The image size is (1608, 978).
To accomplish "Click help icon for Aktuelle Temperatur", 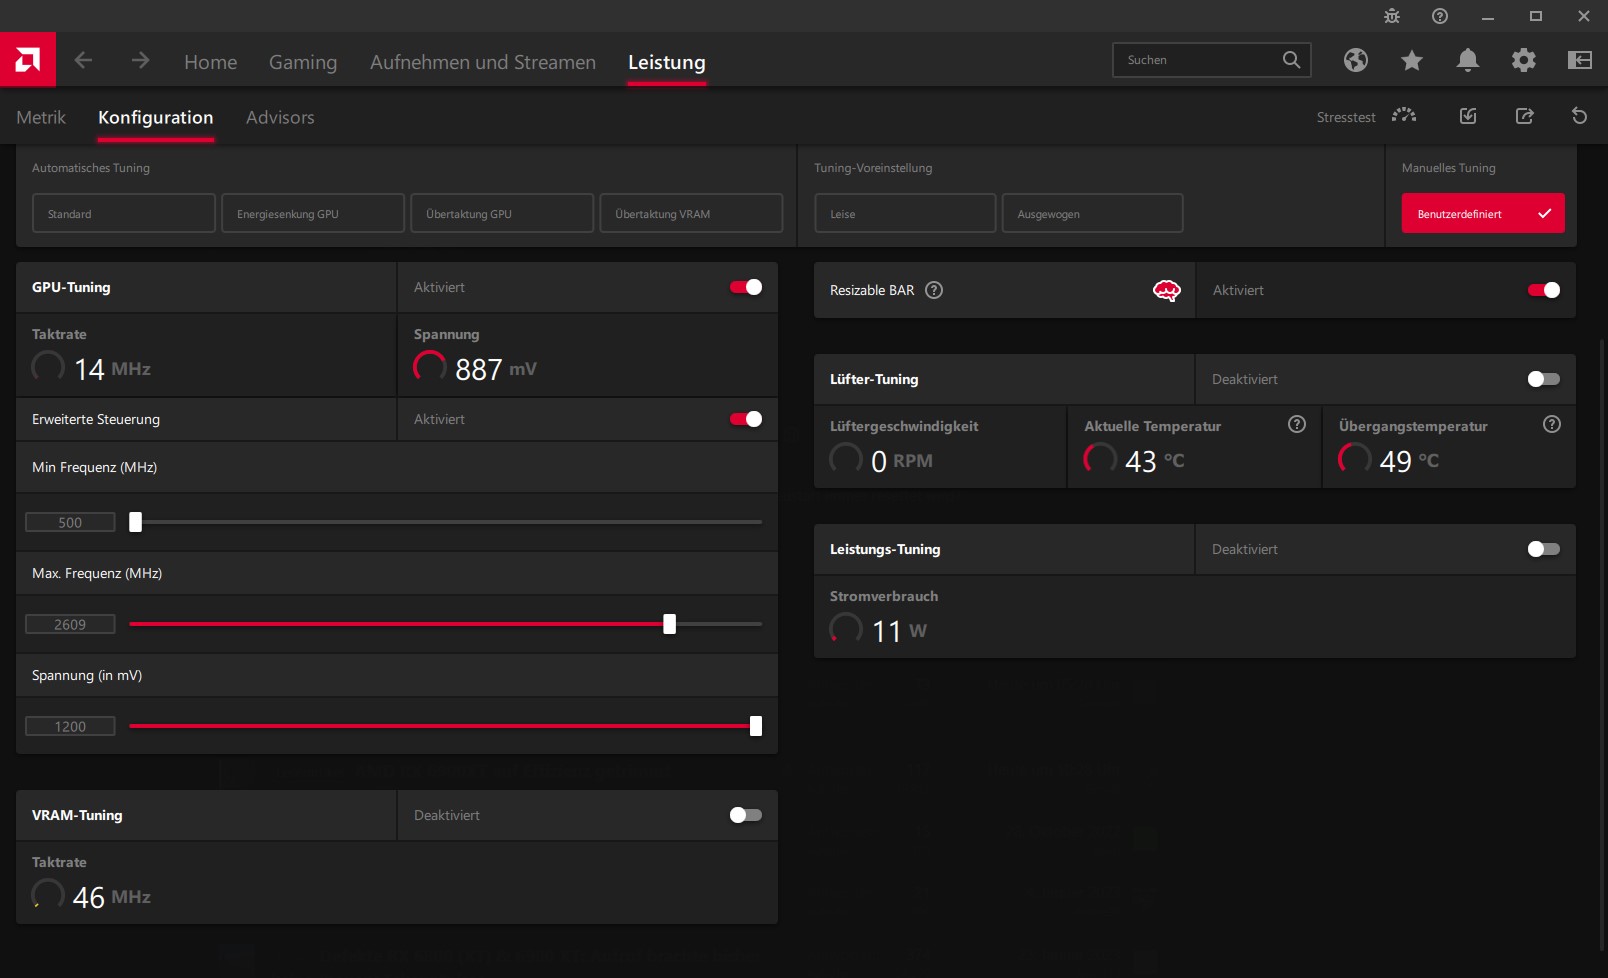I will (1297, 424).
